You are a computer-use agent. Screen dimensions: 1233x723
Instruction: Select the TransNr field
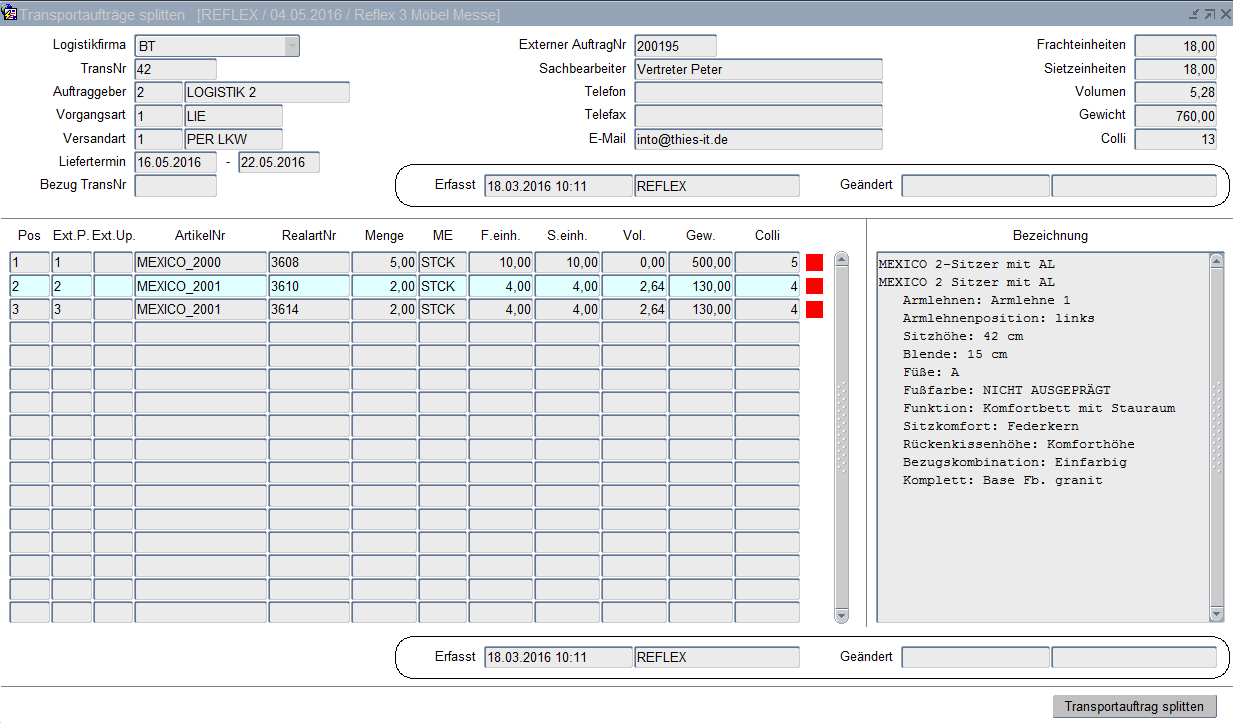175,69
